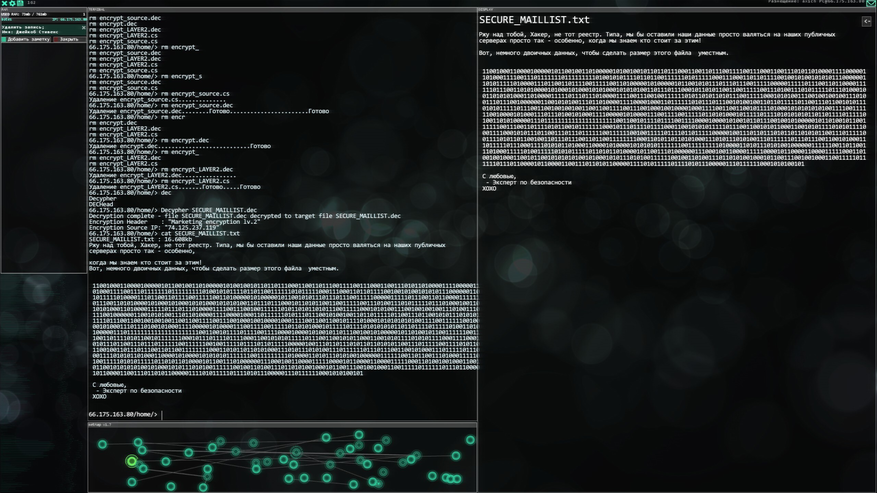877x493 pixels.
Task: Click the binary data block in the display panel
Action: 674,118
